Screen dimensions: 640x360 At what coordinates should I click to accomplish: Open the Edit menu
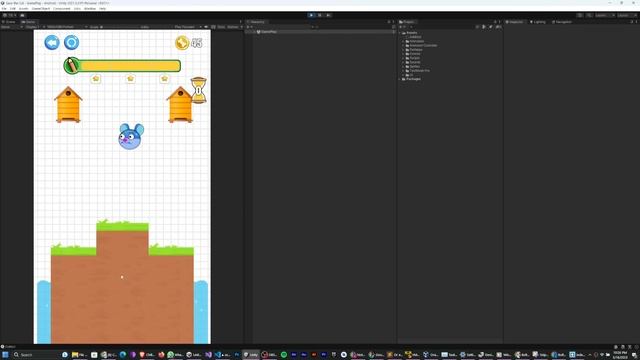click(x=13, y=8)
